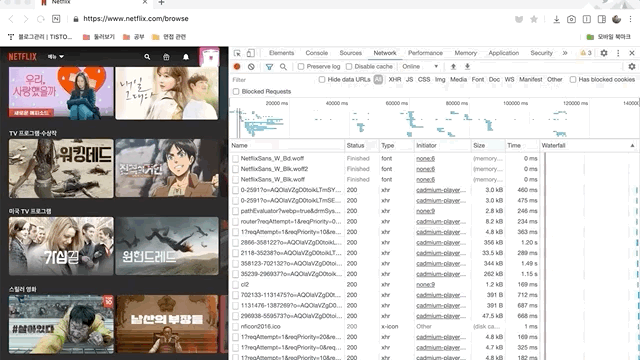Switch to the Memory tab
The width and height of the screenshot is (640, 360).
point(466,53)
